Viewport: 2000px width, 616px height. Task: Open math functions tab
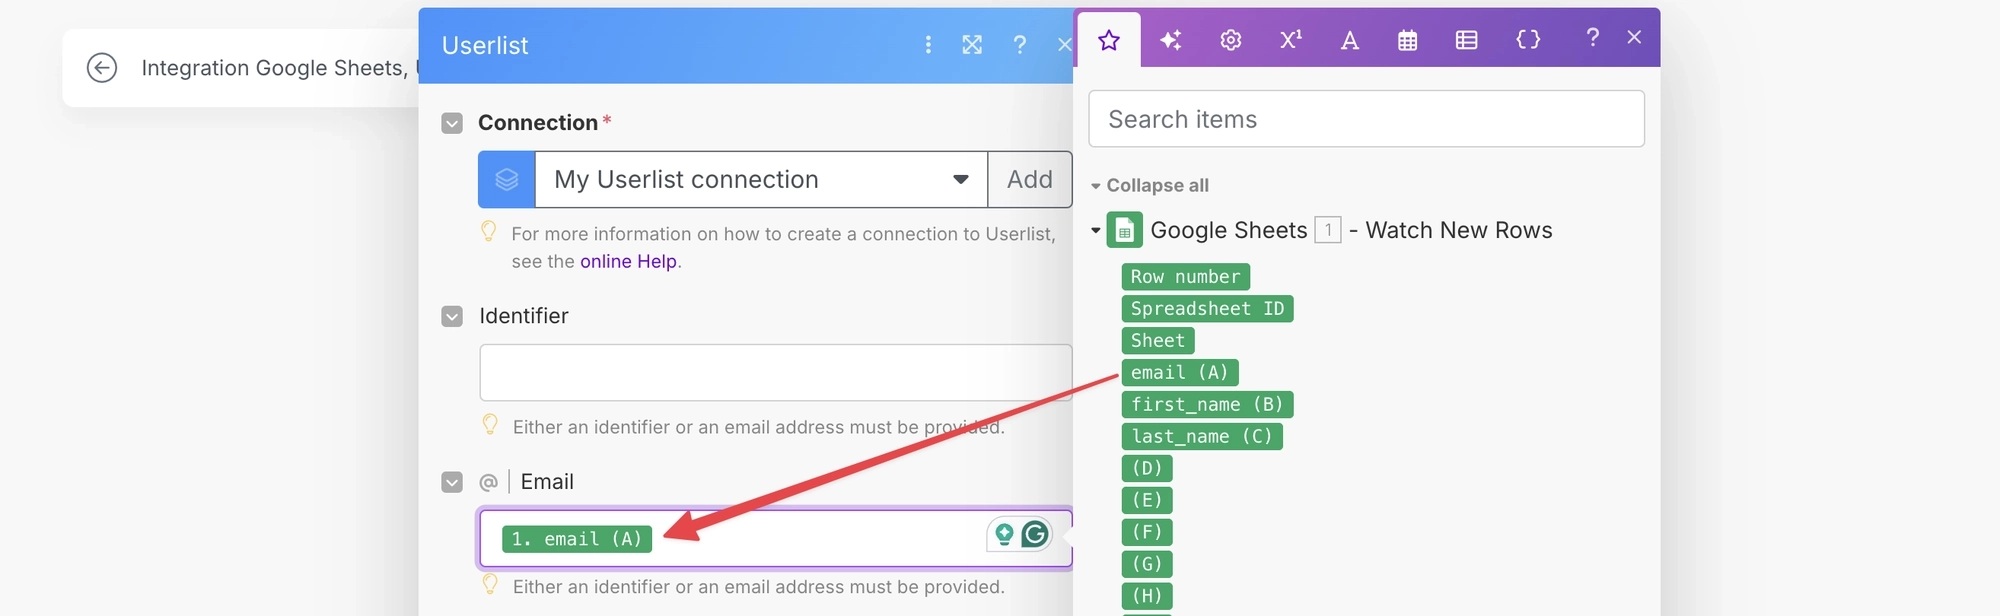pyautogui.click(x=1291, y=40)
